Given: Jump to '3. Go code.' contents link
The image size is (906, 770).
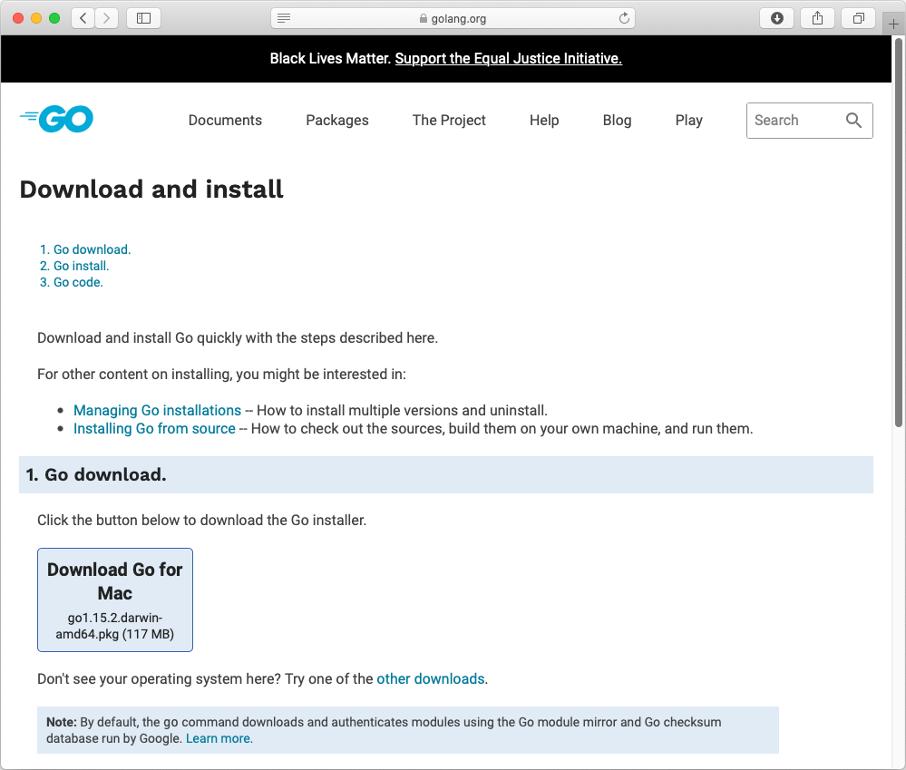Looking at the screenshot, I should pos(71,282).
